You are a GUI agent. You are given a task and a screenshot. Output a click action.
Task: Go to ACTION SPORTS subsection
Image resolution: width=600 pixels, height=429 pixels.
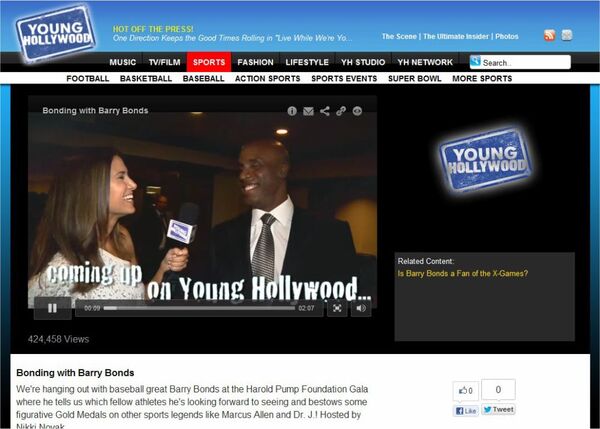(x=267, y=78)
